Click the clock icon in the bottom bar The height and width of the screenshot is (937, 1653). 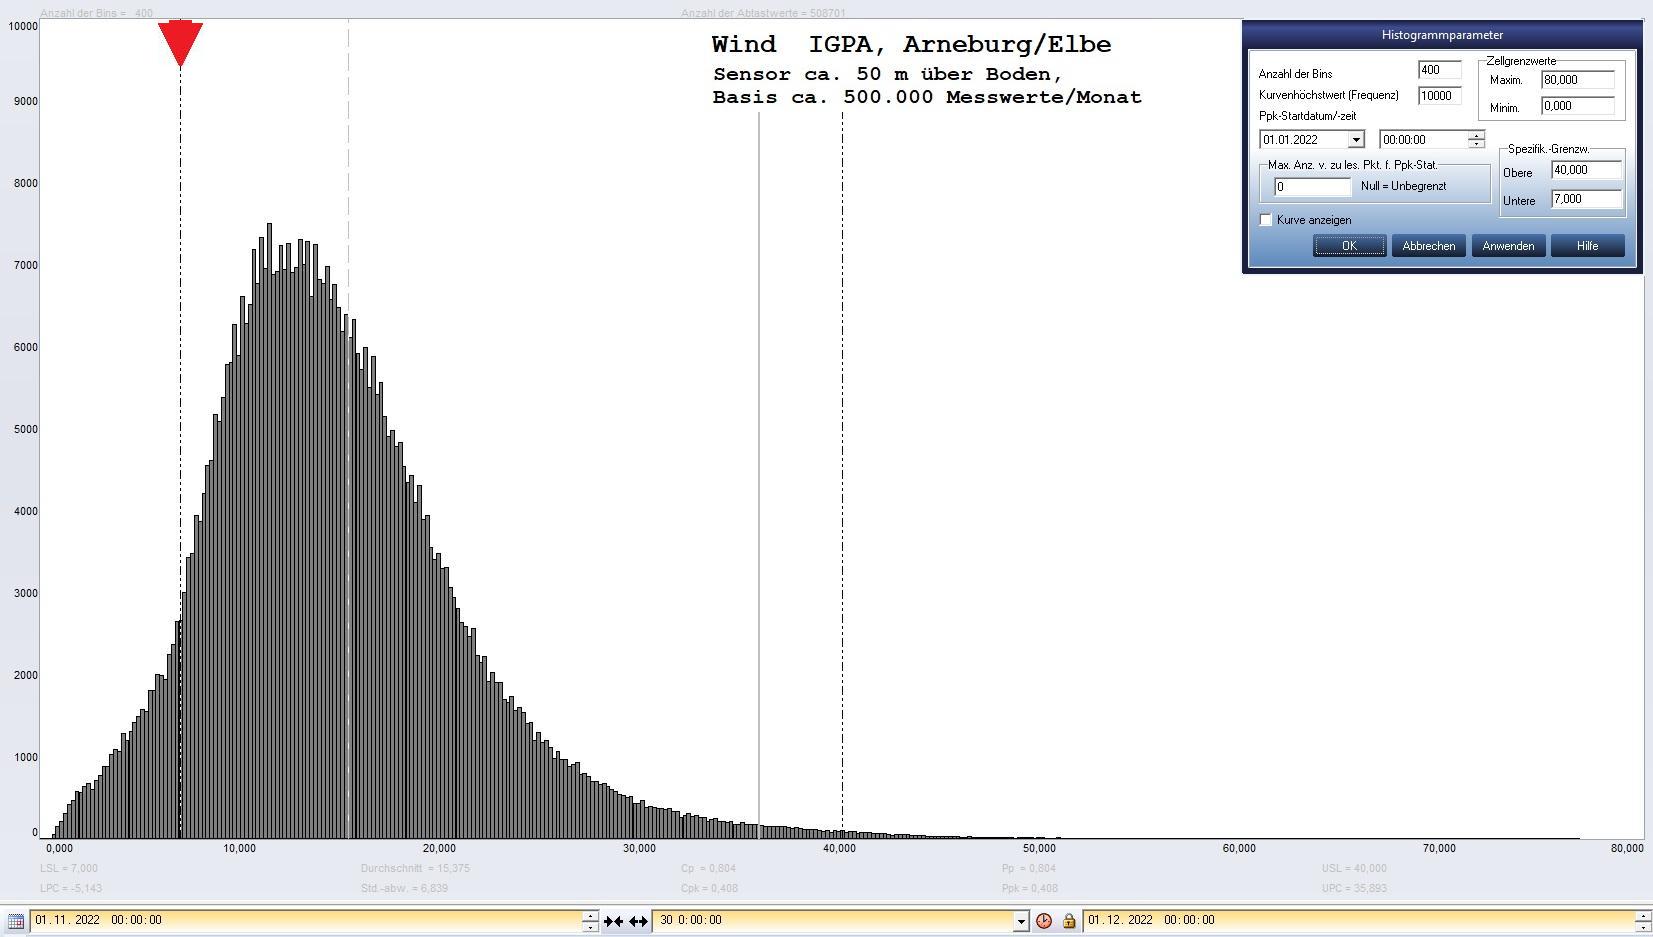point(1044,921)
